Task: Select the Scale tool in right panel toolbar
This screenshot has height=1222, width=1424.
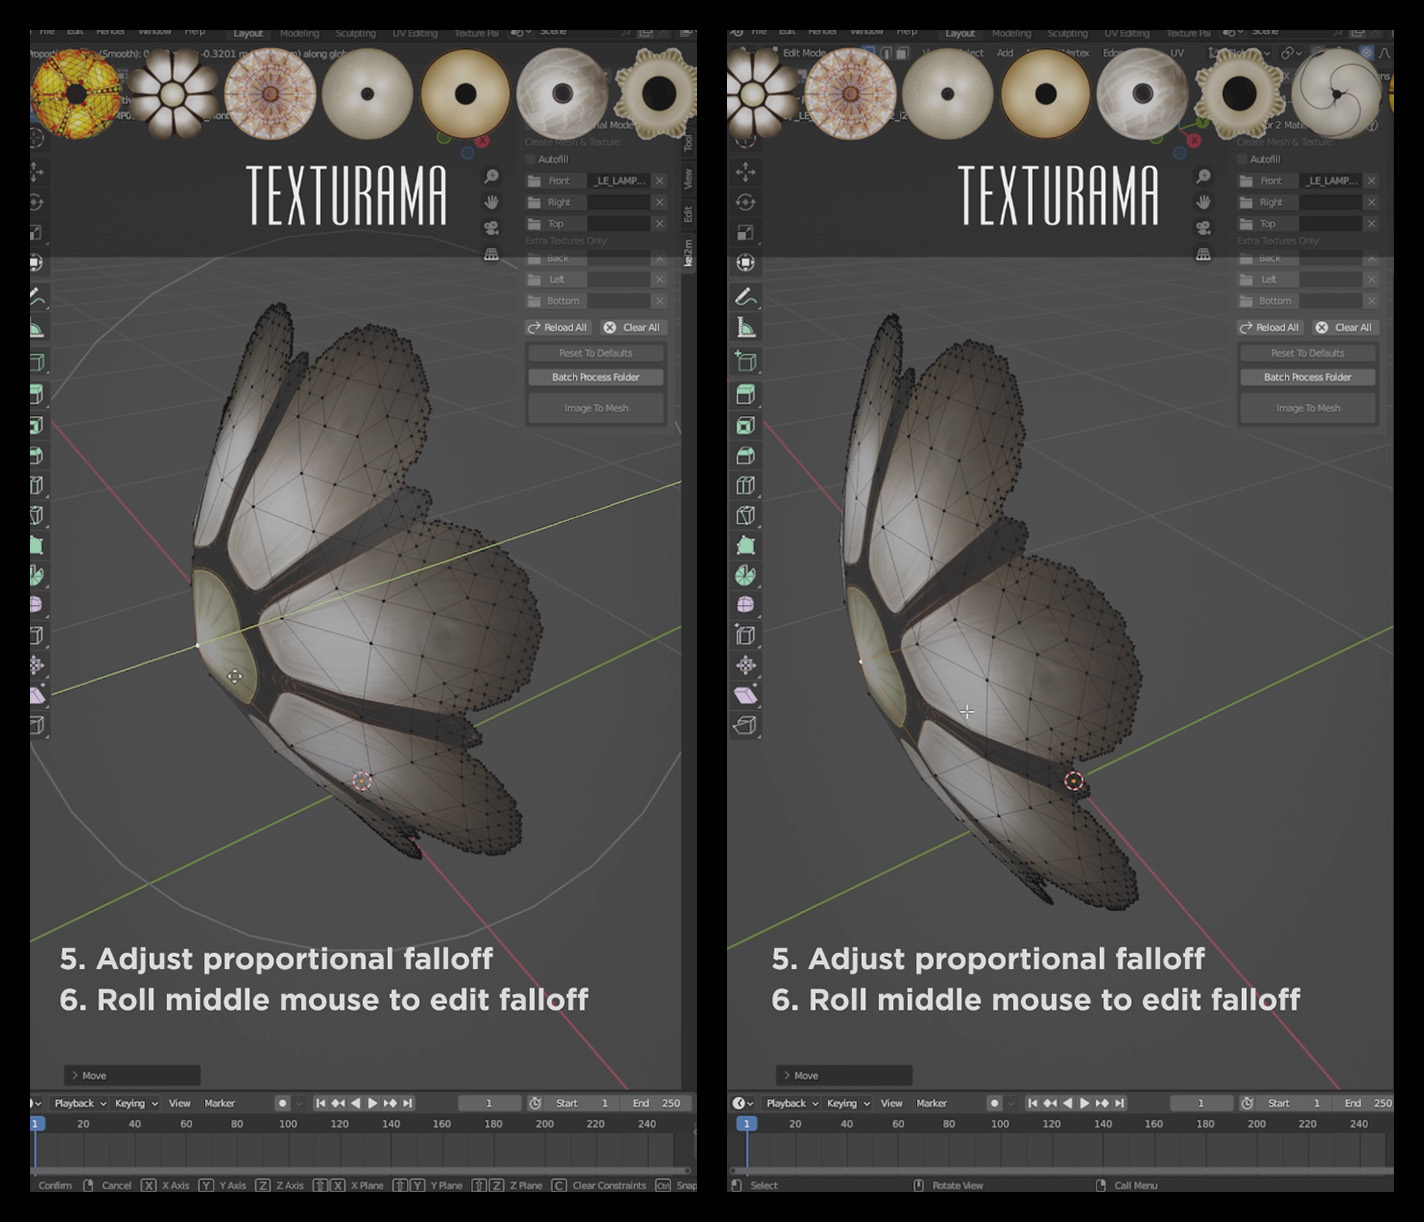Action: 745,232
